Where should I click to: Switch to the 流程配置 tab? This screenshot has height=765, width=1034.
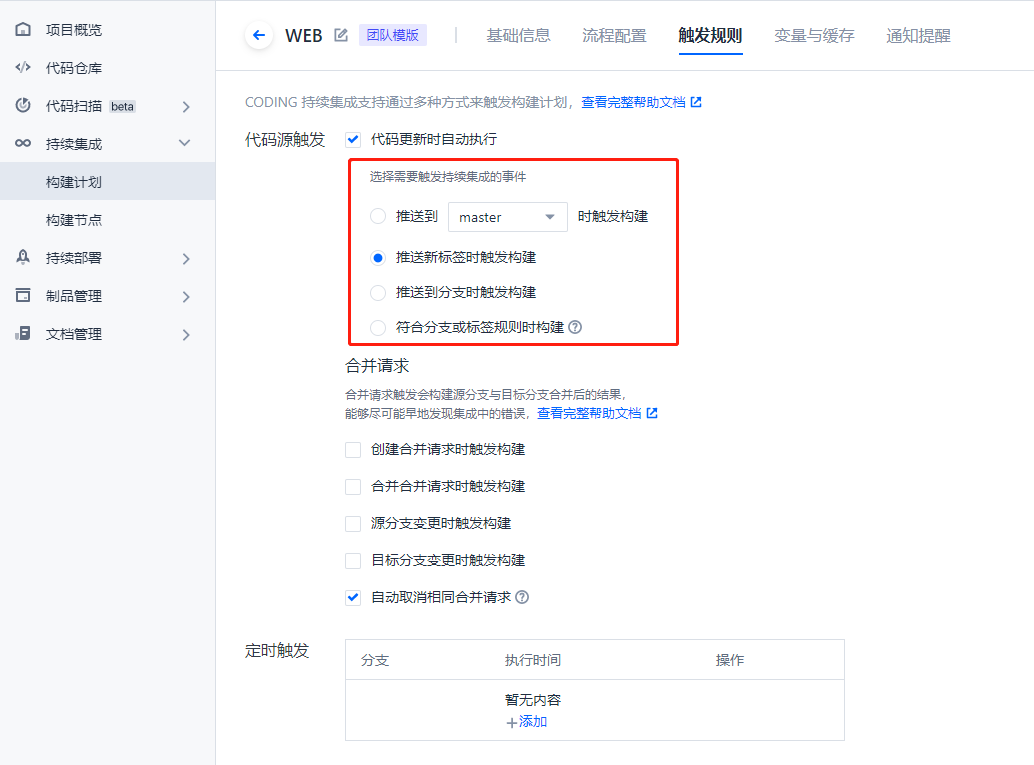[614, 36]
